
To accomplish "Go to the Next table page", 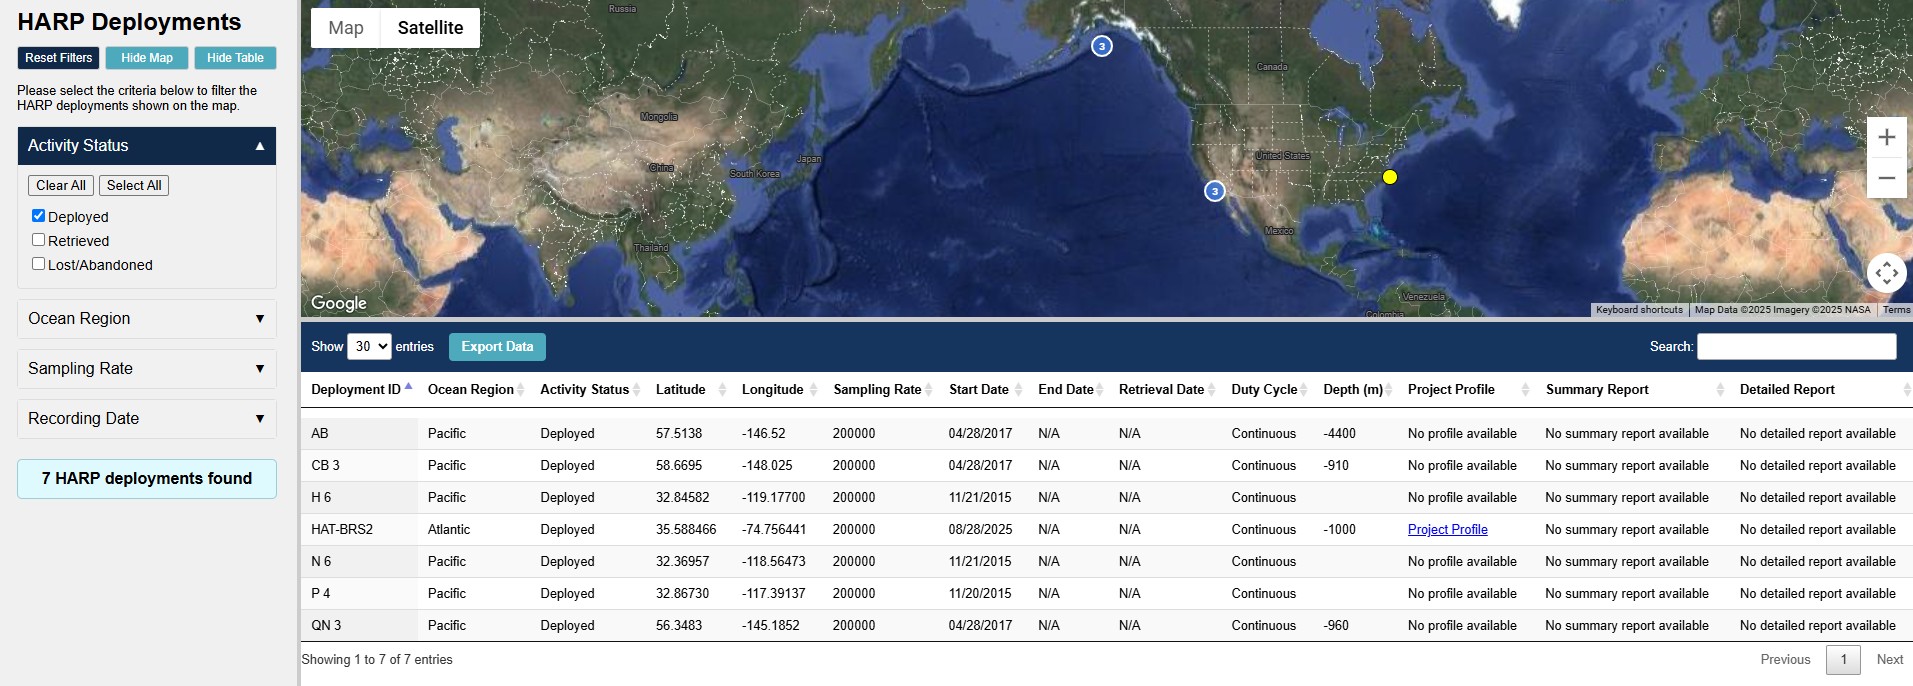I will (x=1889, y=660).
